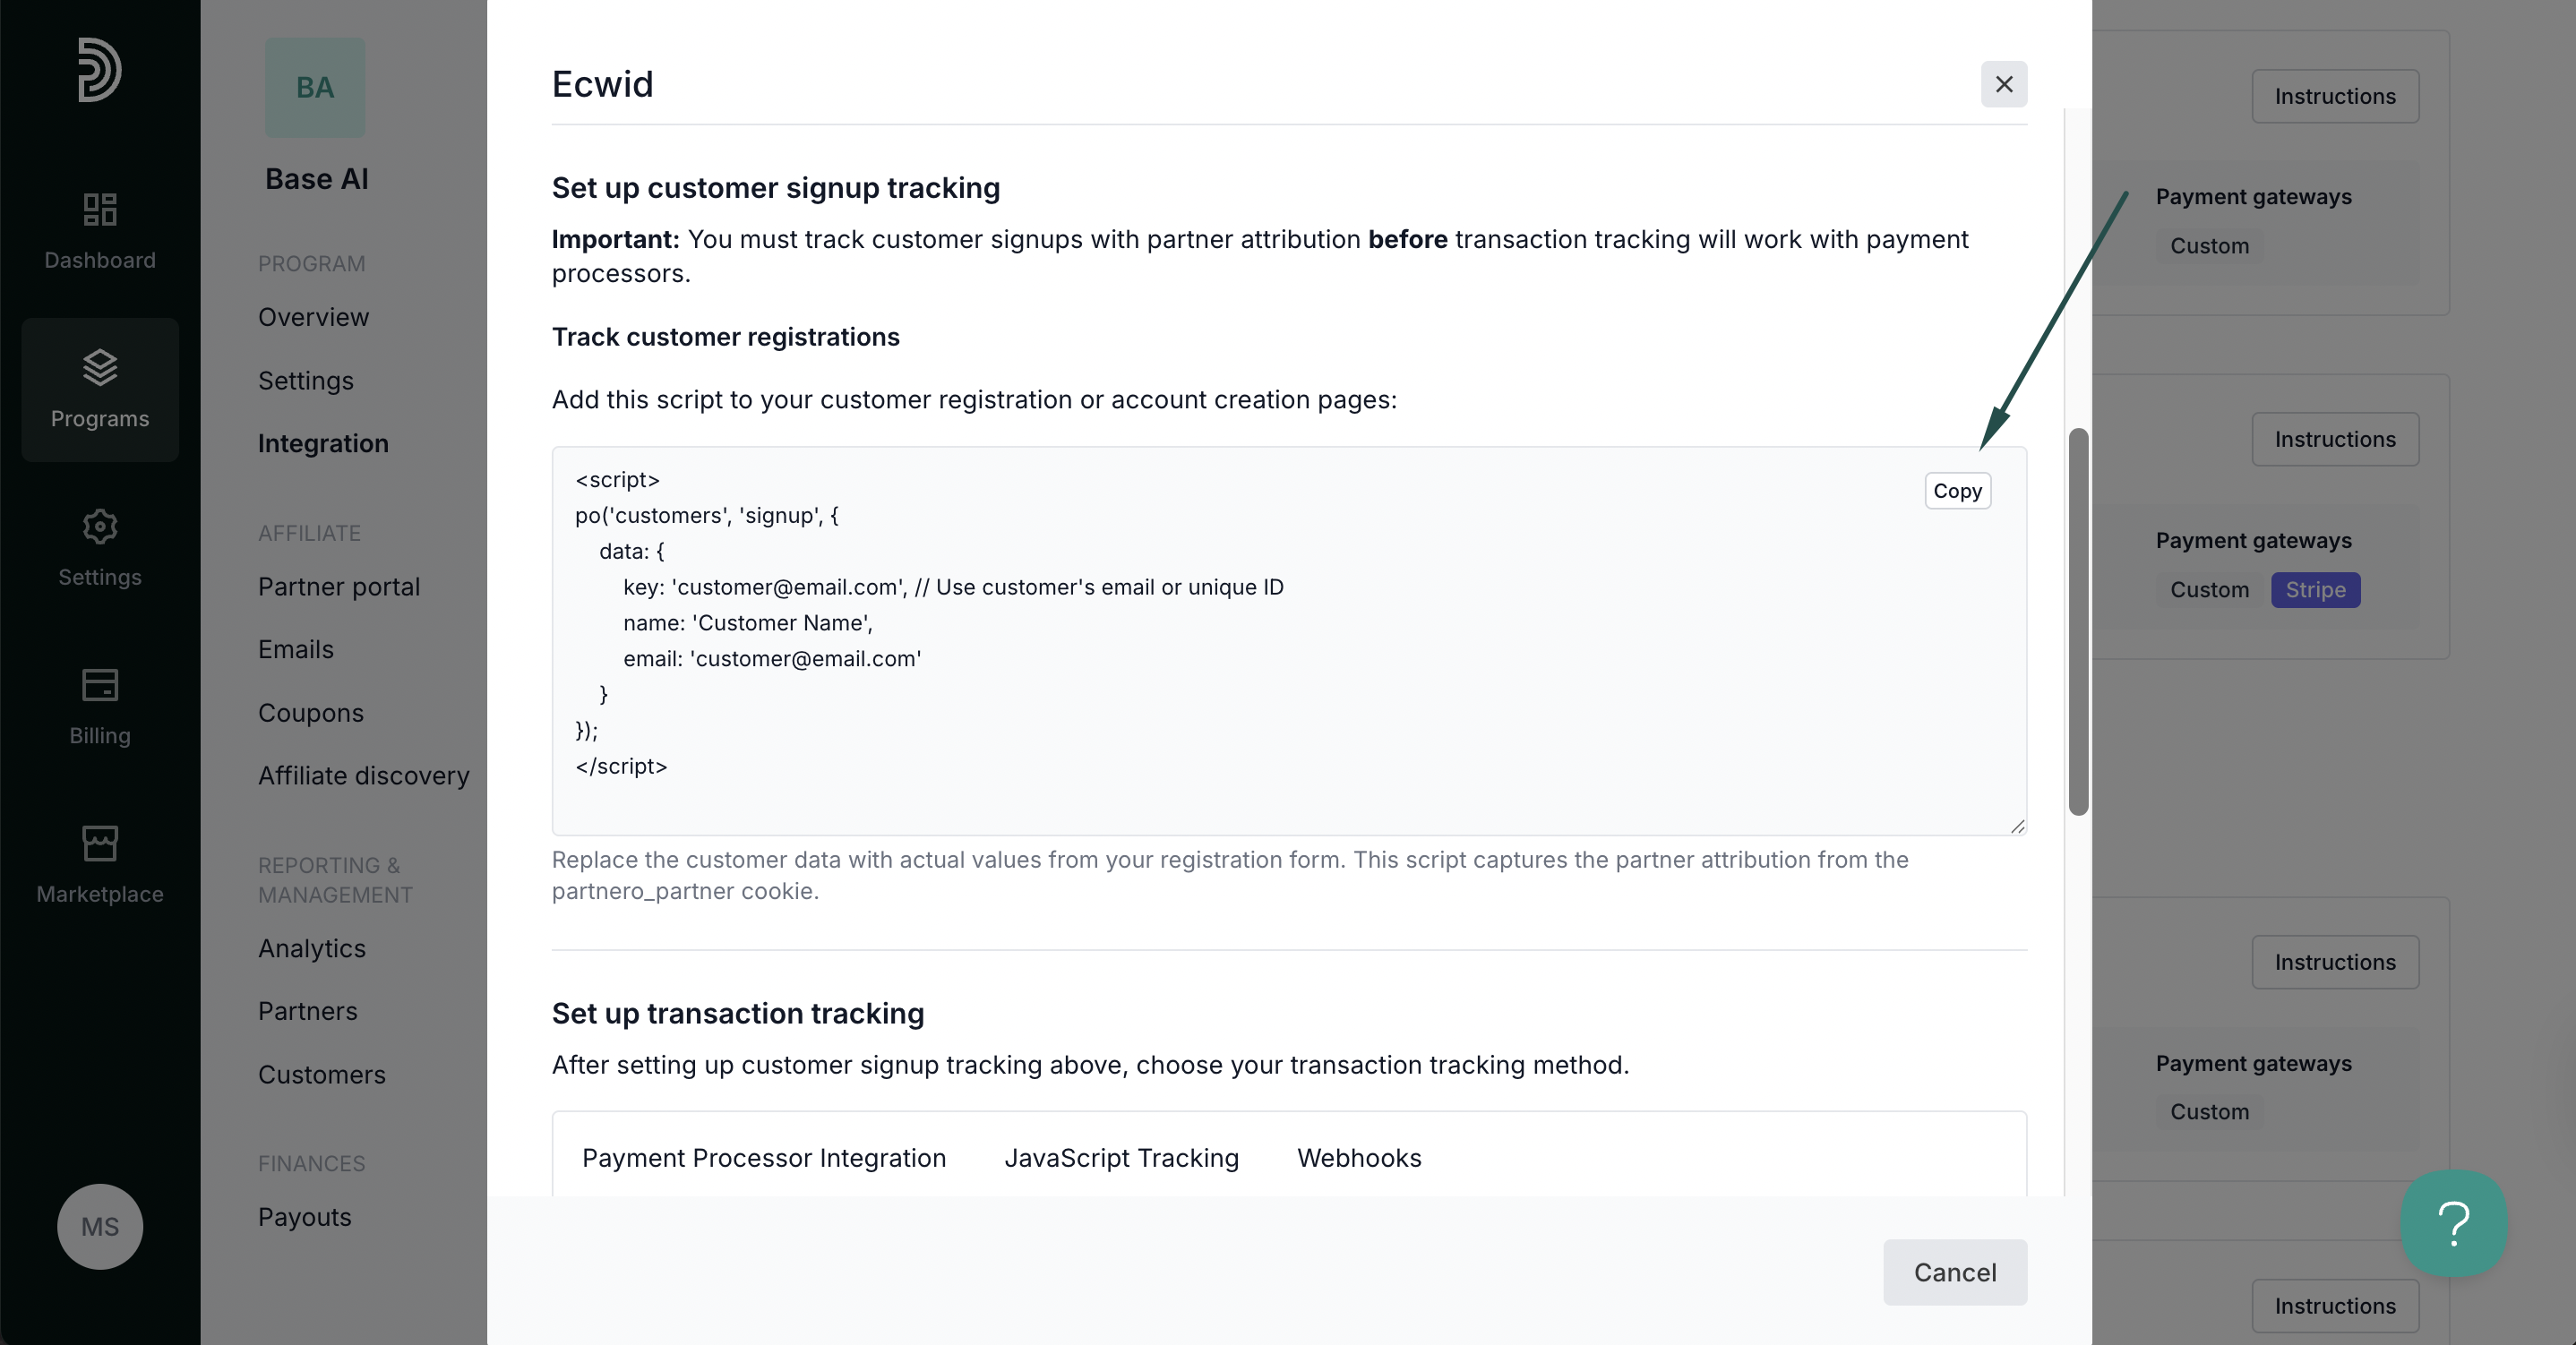Open the MS user avatar
Viewport: 2576px width, 1345px height.
tap(100, 1226)
